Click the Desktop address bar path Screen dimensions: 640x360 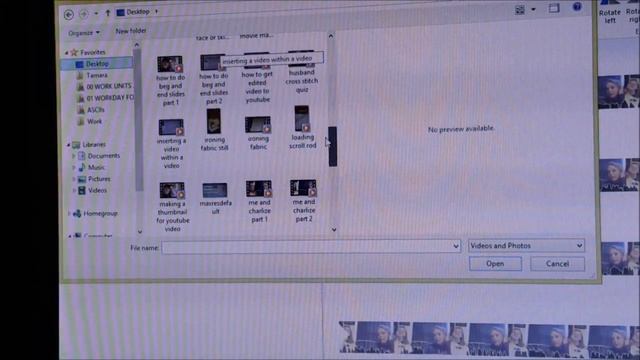click(x=138, y=12)
